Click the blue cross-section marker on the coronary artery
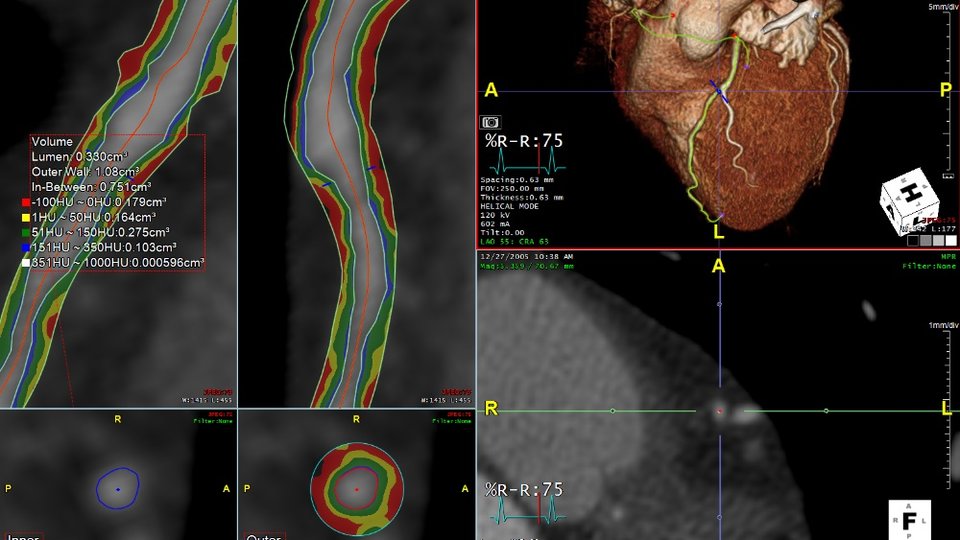Viewport: 960px width, 540px height. click(x=719, y=91)
